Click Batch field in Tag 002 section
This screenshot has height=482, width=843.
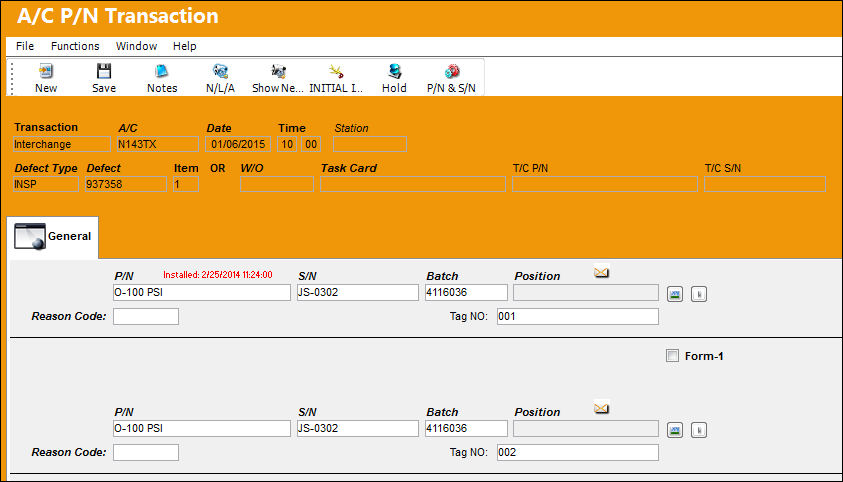pyautogui.click(x=466, y=428)
